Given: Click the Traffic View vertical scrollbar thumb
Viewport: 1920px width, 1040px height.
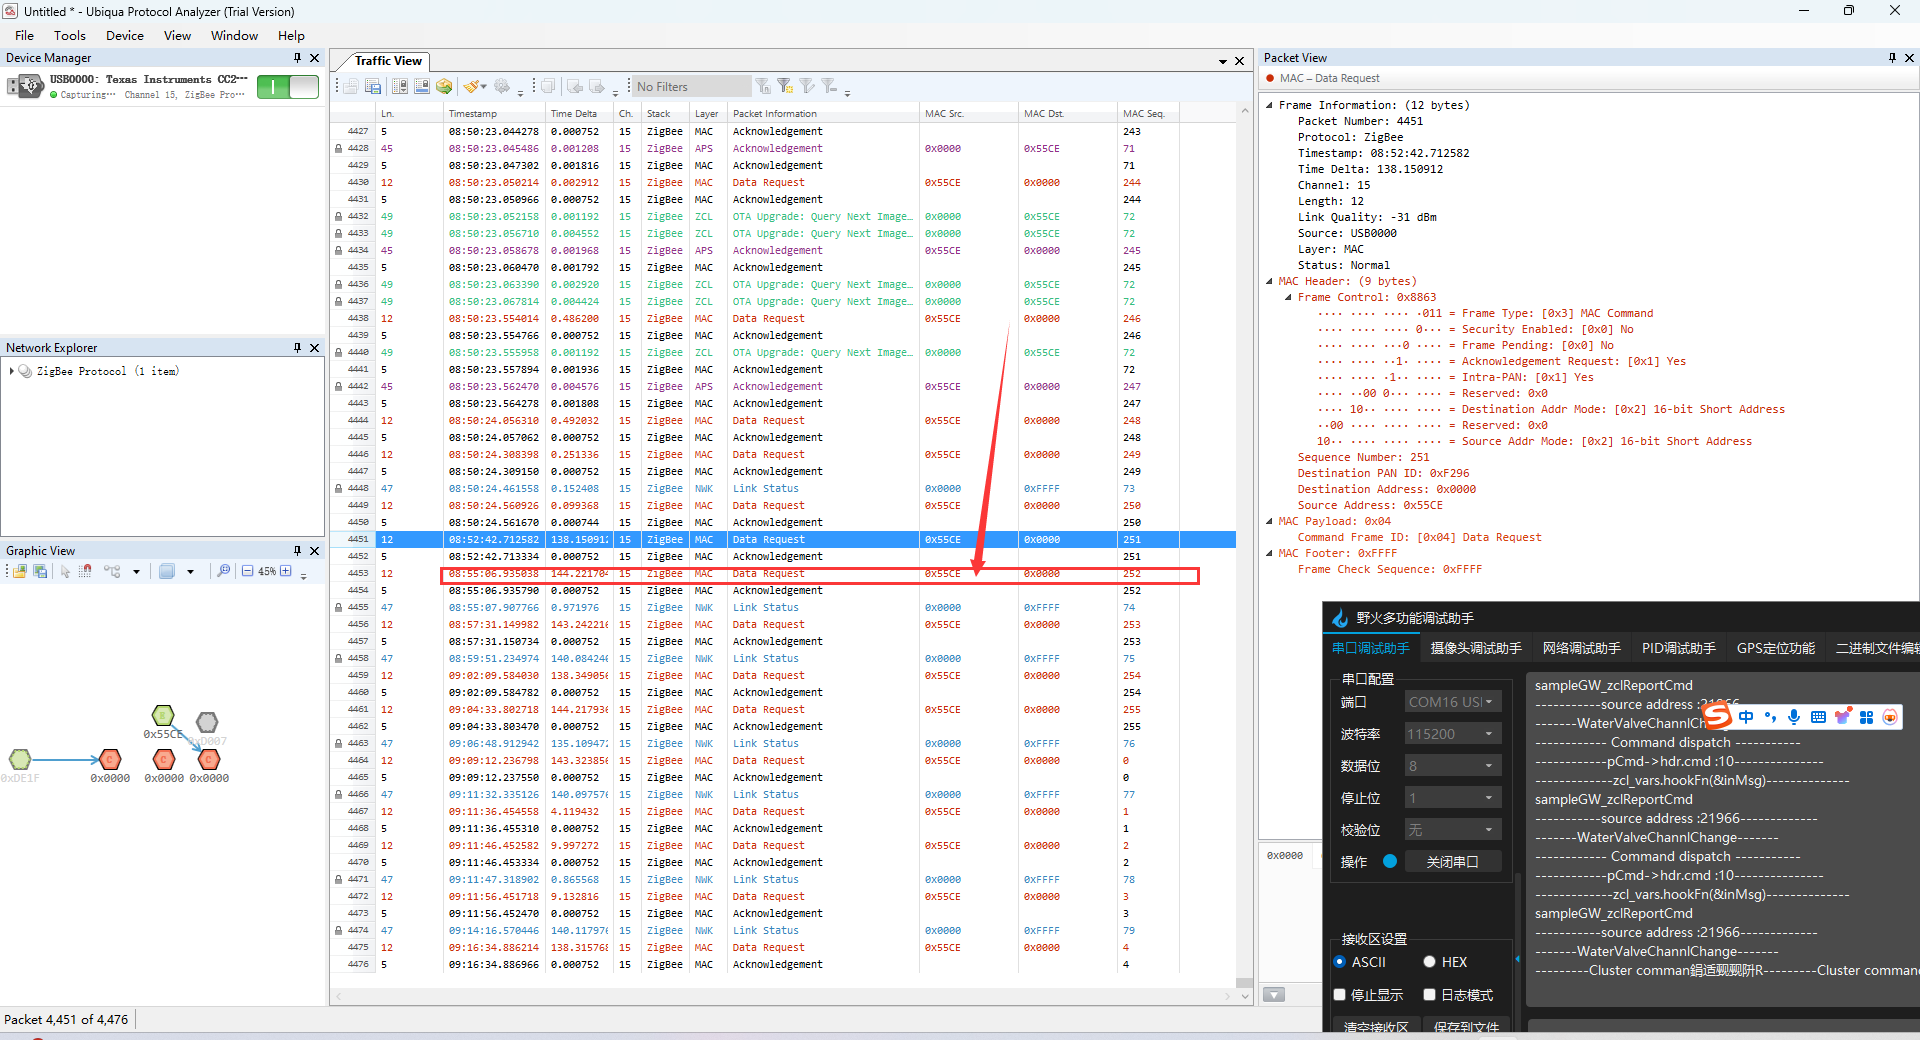Looking at the screenshot, I should pos(1245,982).
